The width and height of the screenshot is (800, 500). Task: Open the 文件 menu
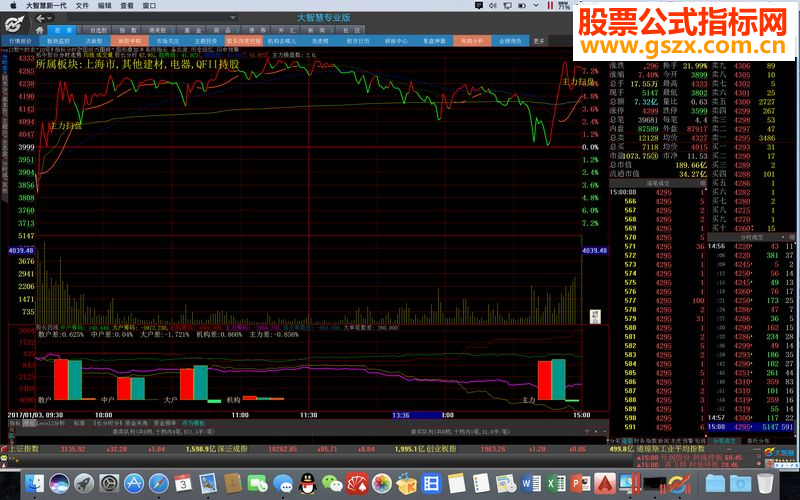pyautogui.click(x=82, y=6)
